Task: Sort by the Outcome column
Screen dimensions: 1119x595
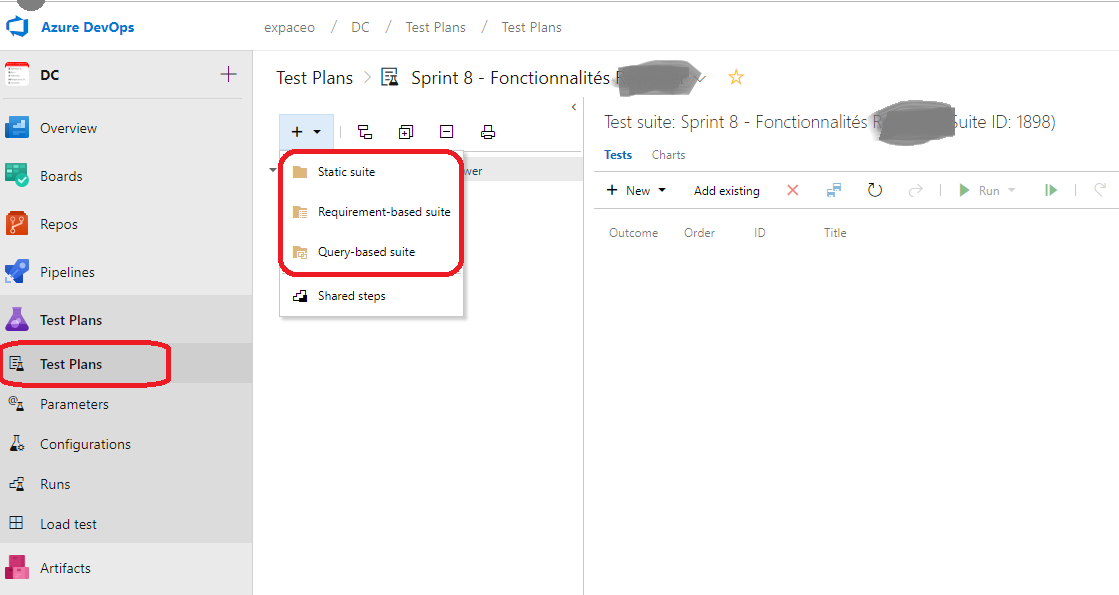Action: (x=633, y=233)
